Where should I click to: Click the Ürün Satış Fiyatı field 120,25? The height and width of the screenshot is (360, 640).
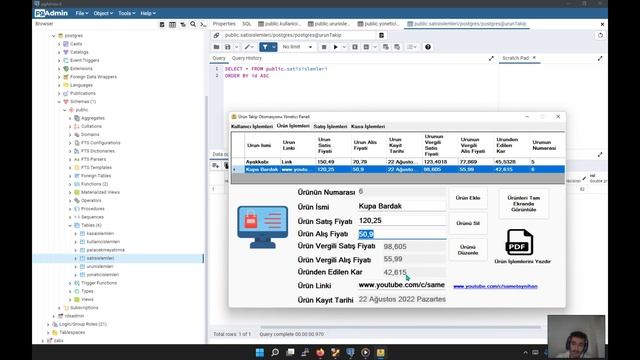[402, 220]
